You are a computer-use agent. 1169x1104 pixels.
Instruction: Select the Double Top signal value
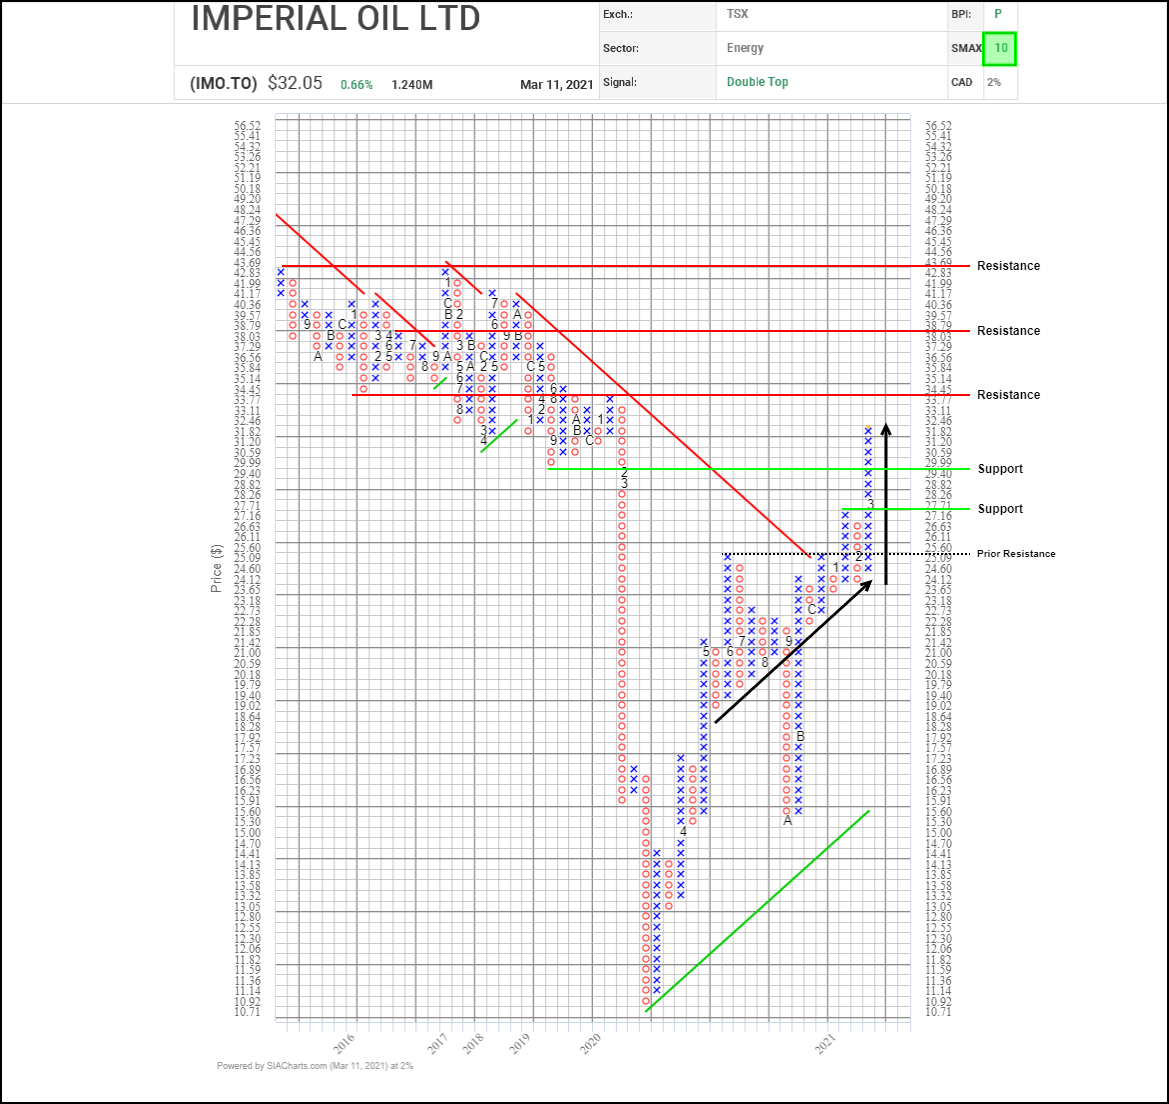(x=757, y=82)
